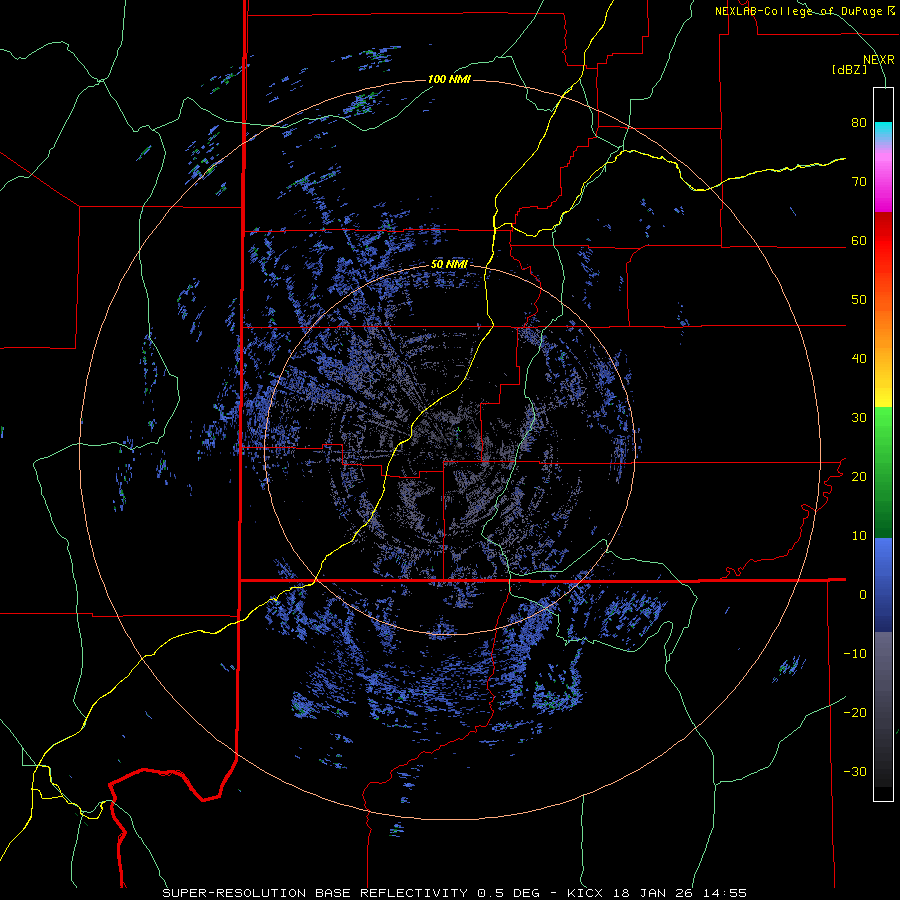900x900 pixels.
Task: Click the 60 value on the dBZ scale
Action: coord(859,241)
